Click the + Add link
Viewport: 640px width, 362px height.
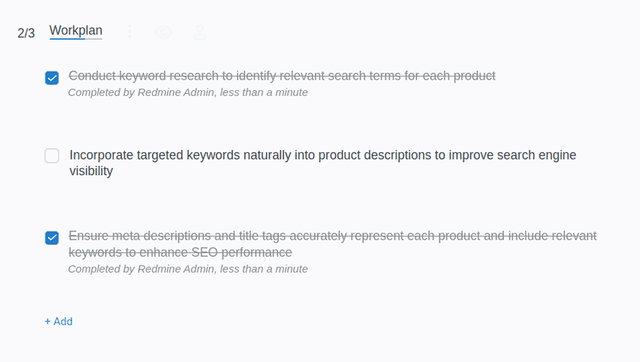click(x=58, y=322)
